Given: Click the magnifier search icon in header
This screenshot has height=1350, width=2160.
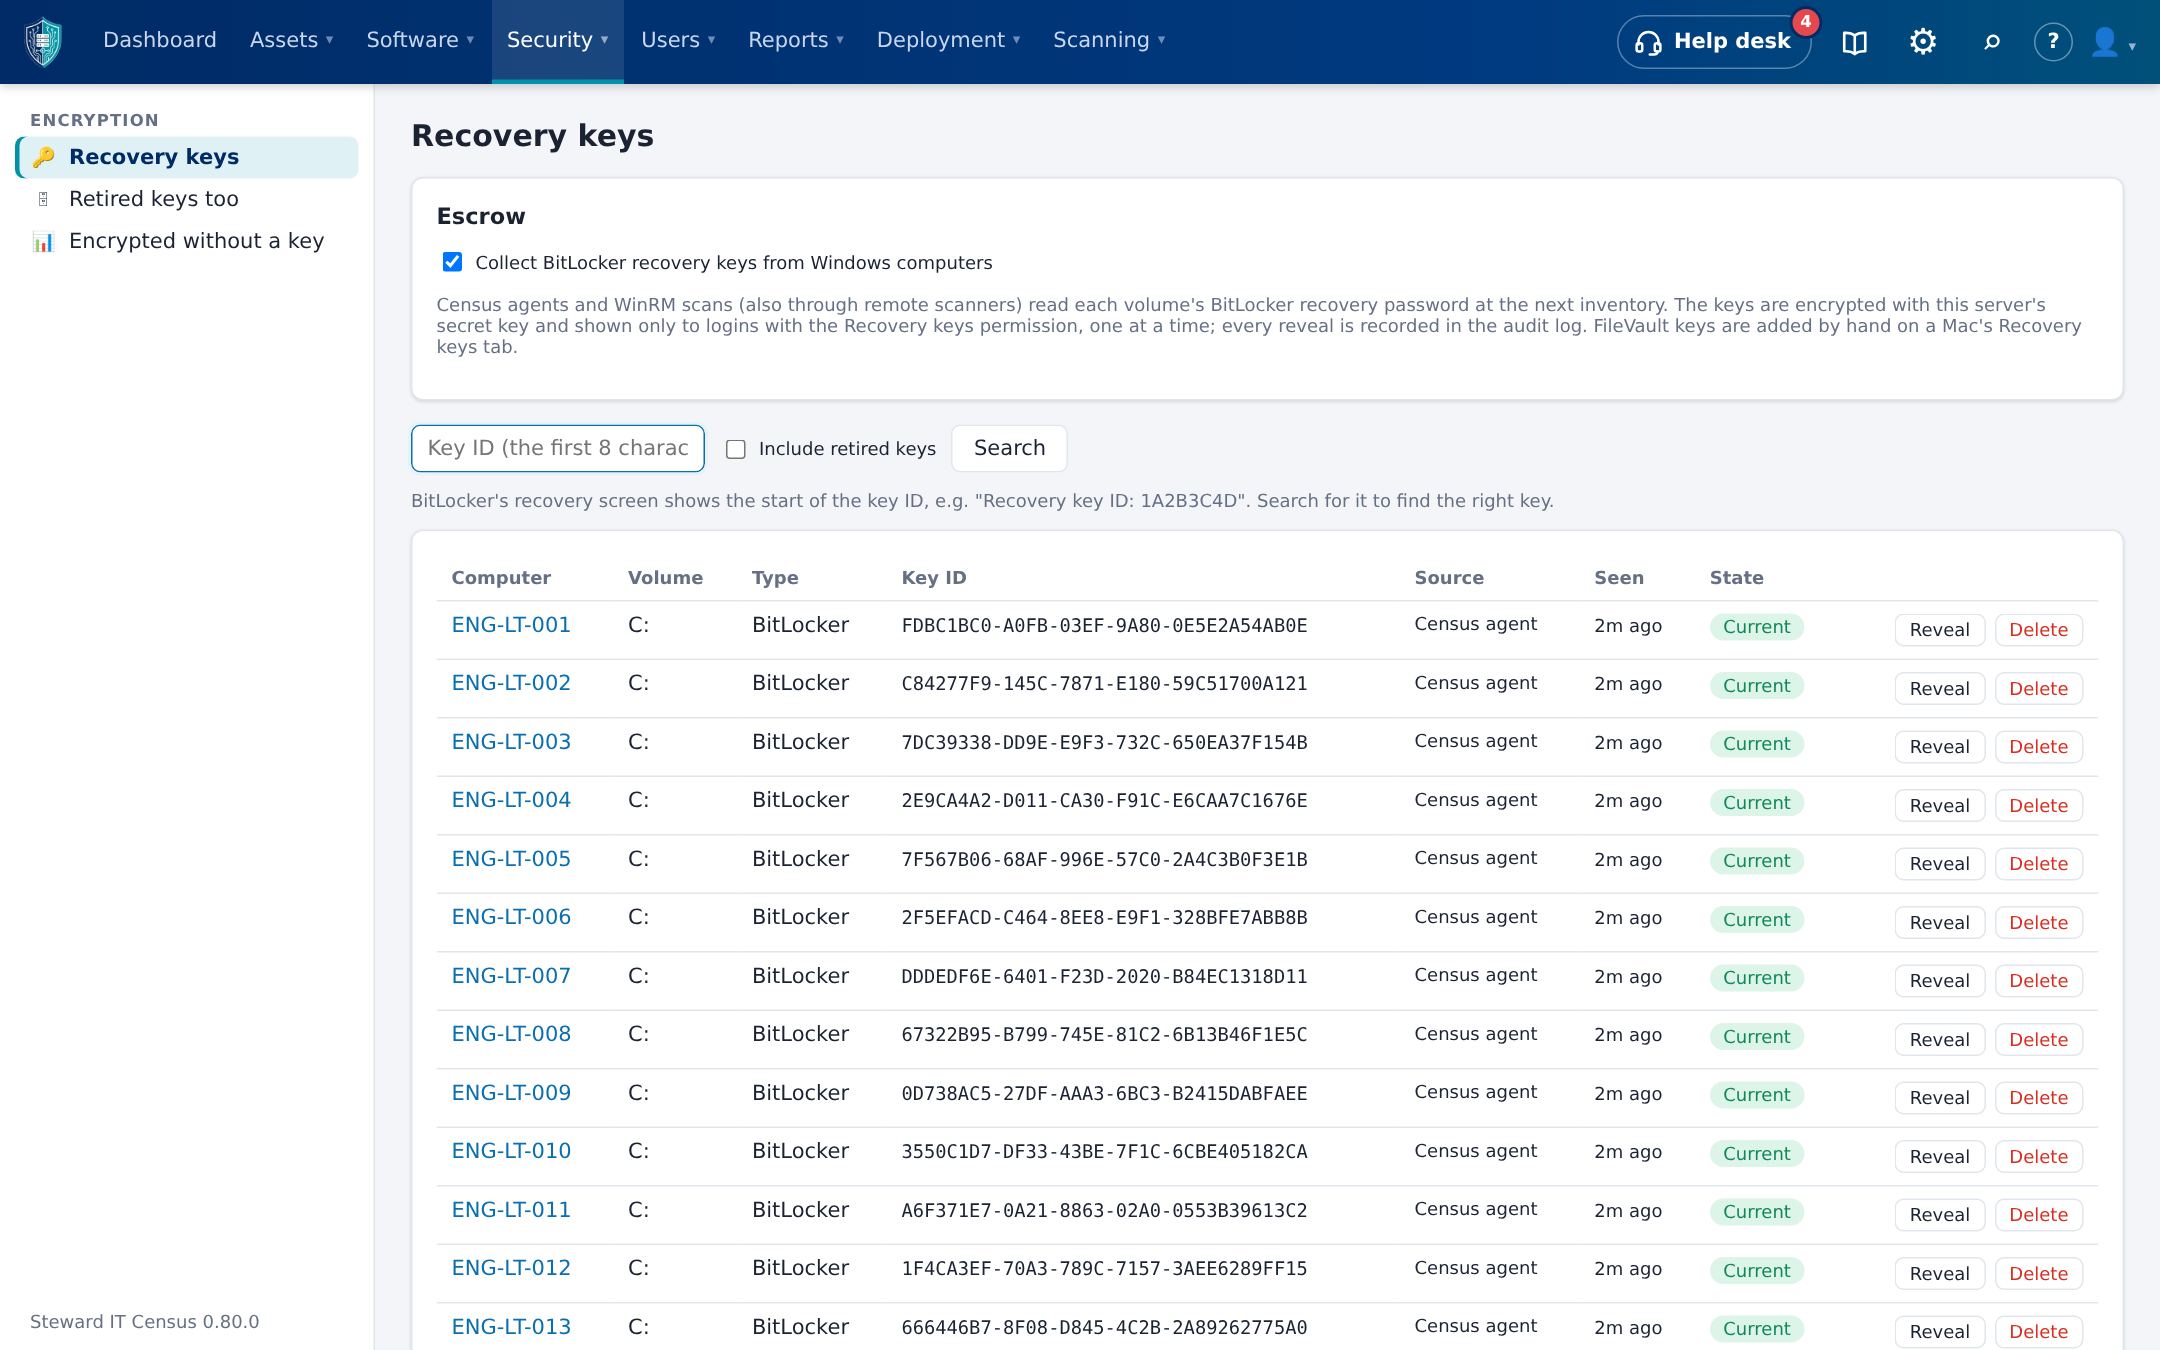Looking at the screenshot, I should [x=1991, y=42].
